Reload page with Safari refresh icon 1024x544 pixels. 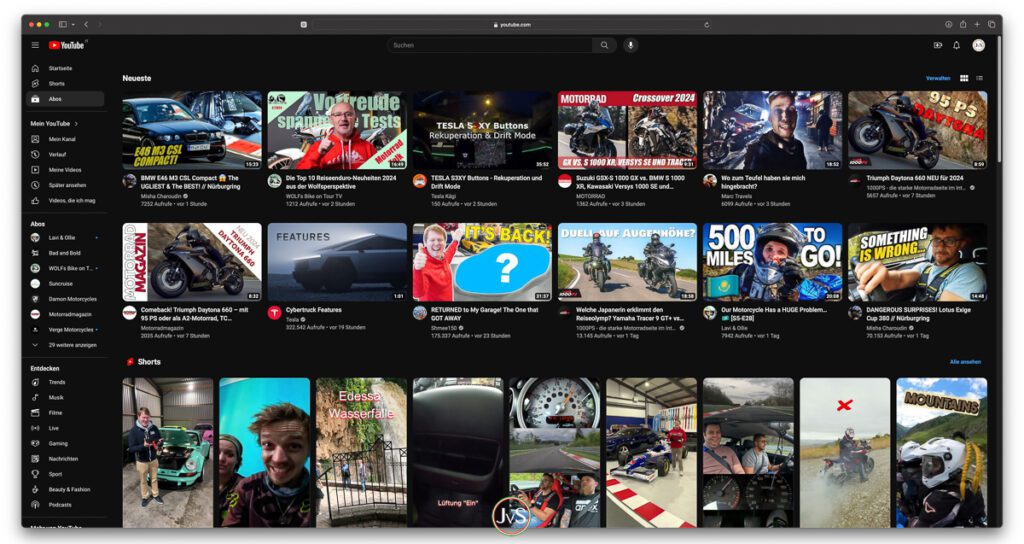[707, 24]
